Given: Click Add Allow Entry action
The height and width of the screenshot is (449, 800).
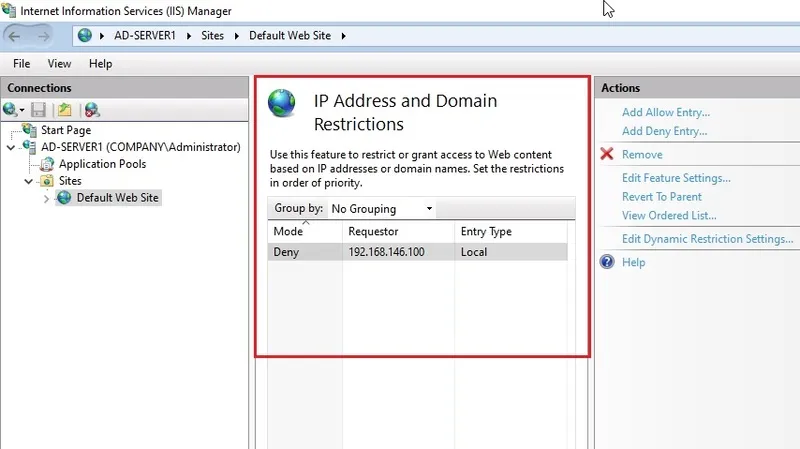Looking at the screenshot, I should [x=666, y=112].
